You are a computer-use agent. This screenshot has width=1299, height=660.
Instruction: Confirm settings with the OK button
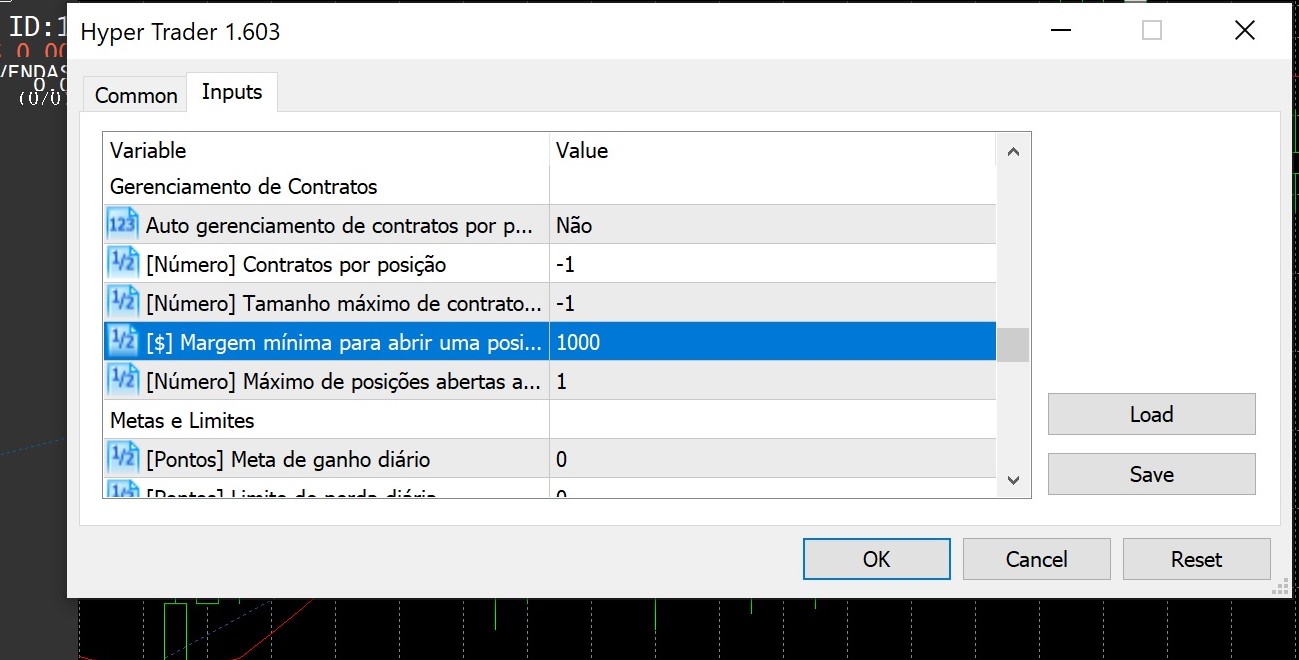click(876, 559)
